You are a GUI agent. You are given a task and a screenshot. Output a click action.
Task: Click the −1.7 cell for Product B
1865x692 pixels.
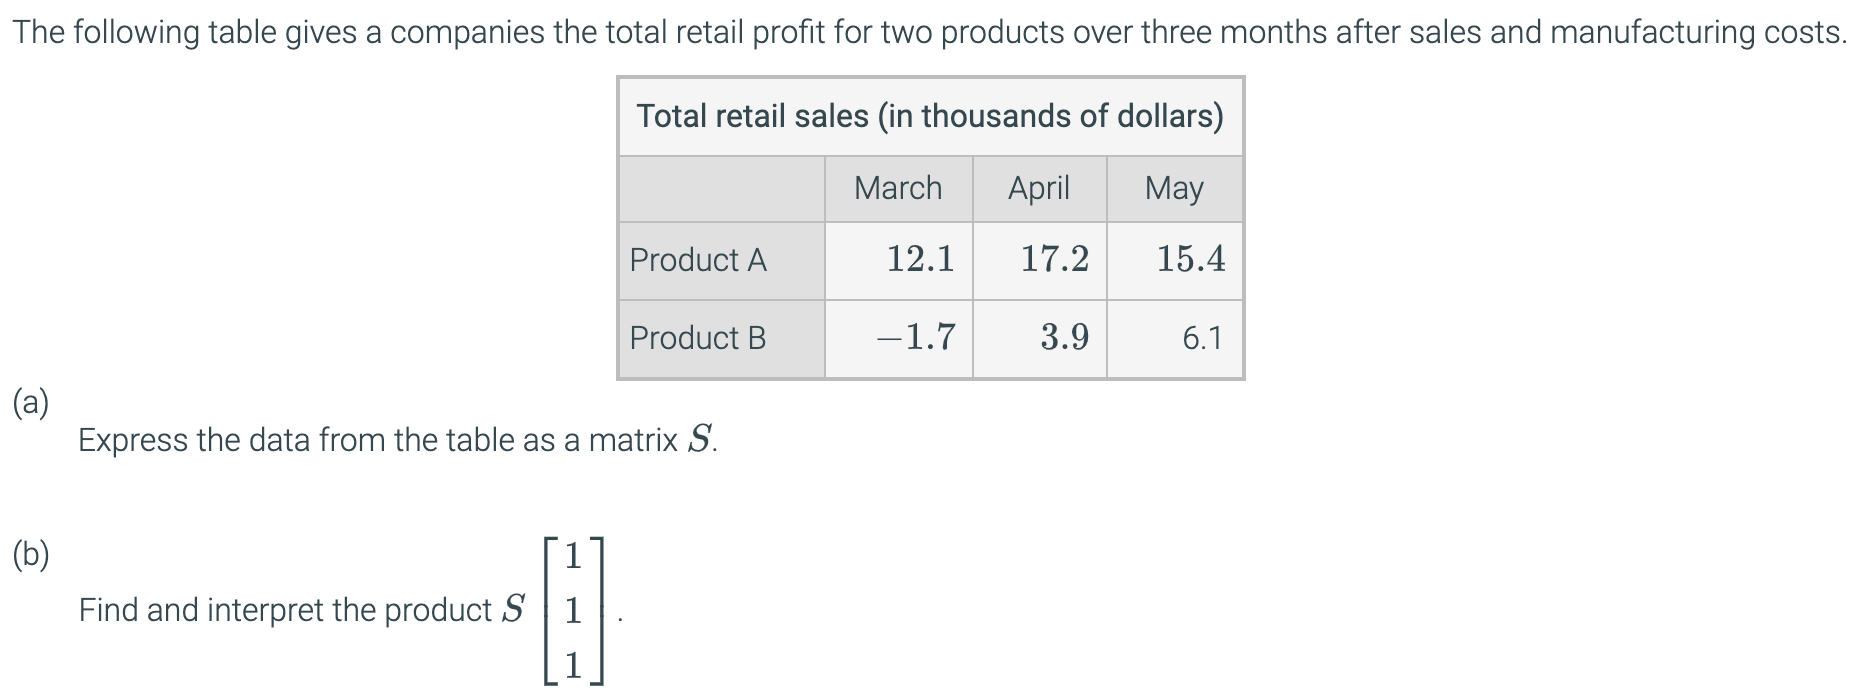(x=915, y=337)
